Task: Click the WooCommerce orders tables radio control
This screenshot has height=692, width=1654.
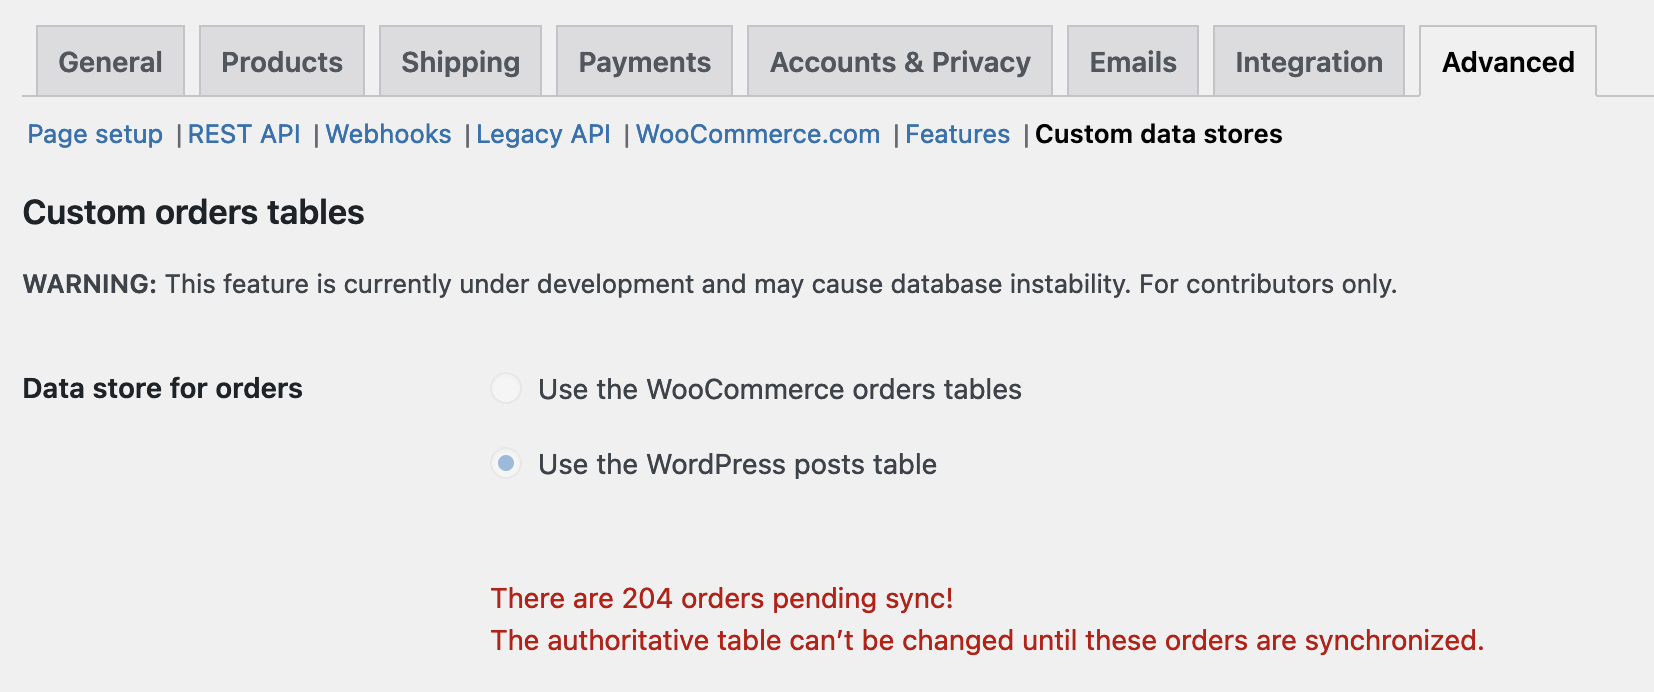Action: 505,389
